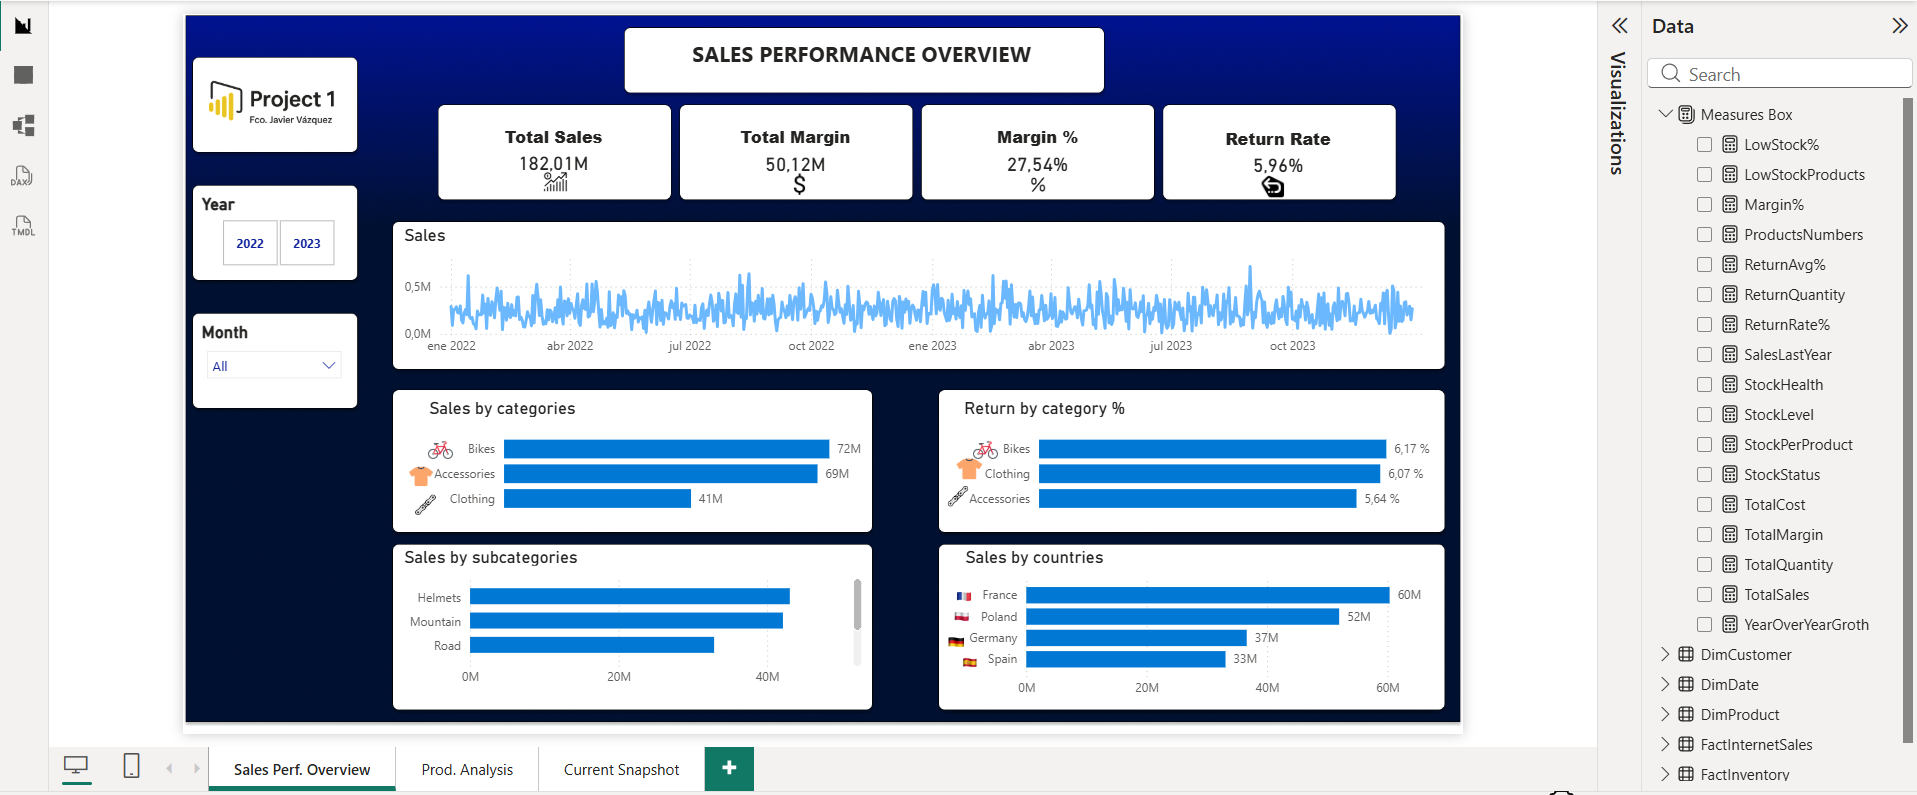The image size is (1917, 795).
Task: Tick the ReturnRate% checkbox
Action: (1704, 325)
